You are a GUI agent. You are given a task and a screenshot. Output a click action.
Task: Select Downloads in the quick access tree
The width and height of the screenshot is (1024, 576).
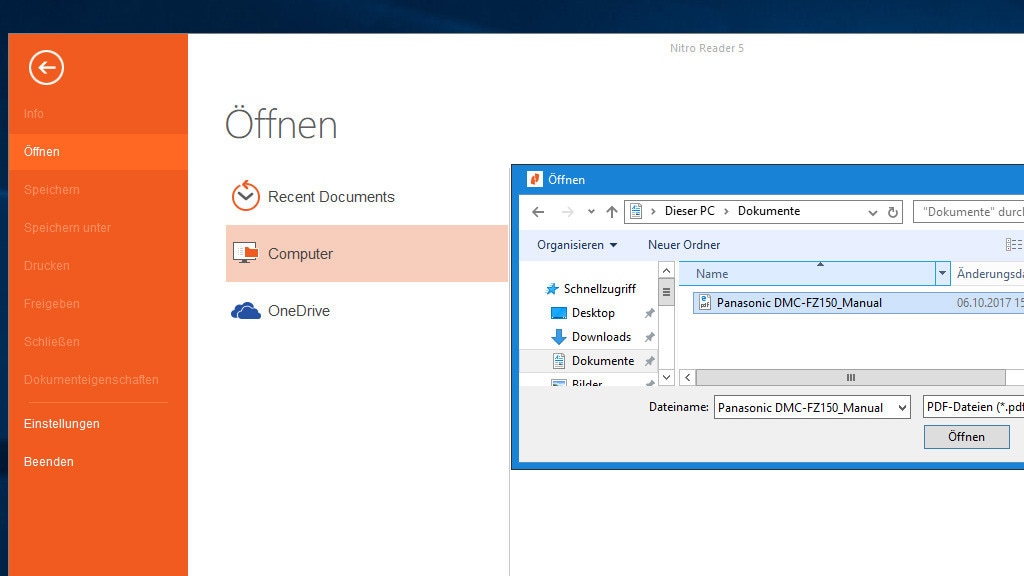(x=601, y=337)
